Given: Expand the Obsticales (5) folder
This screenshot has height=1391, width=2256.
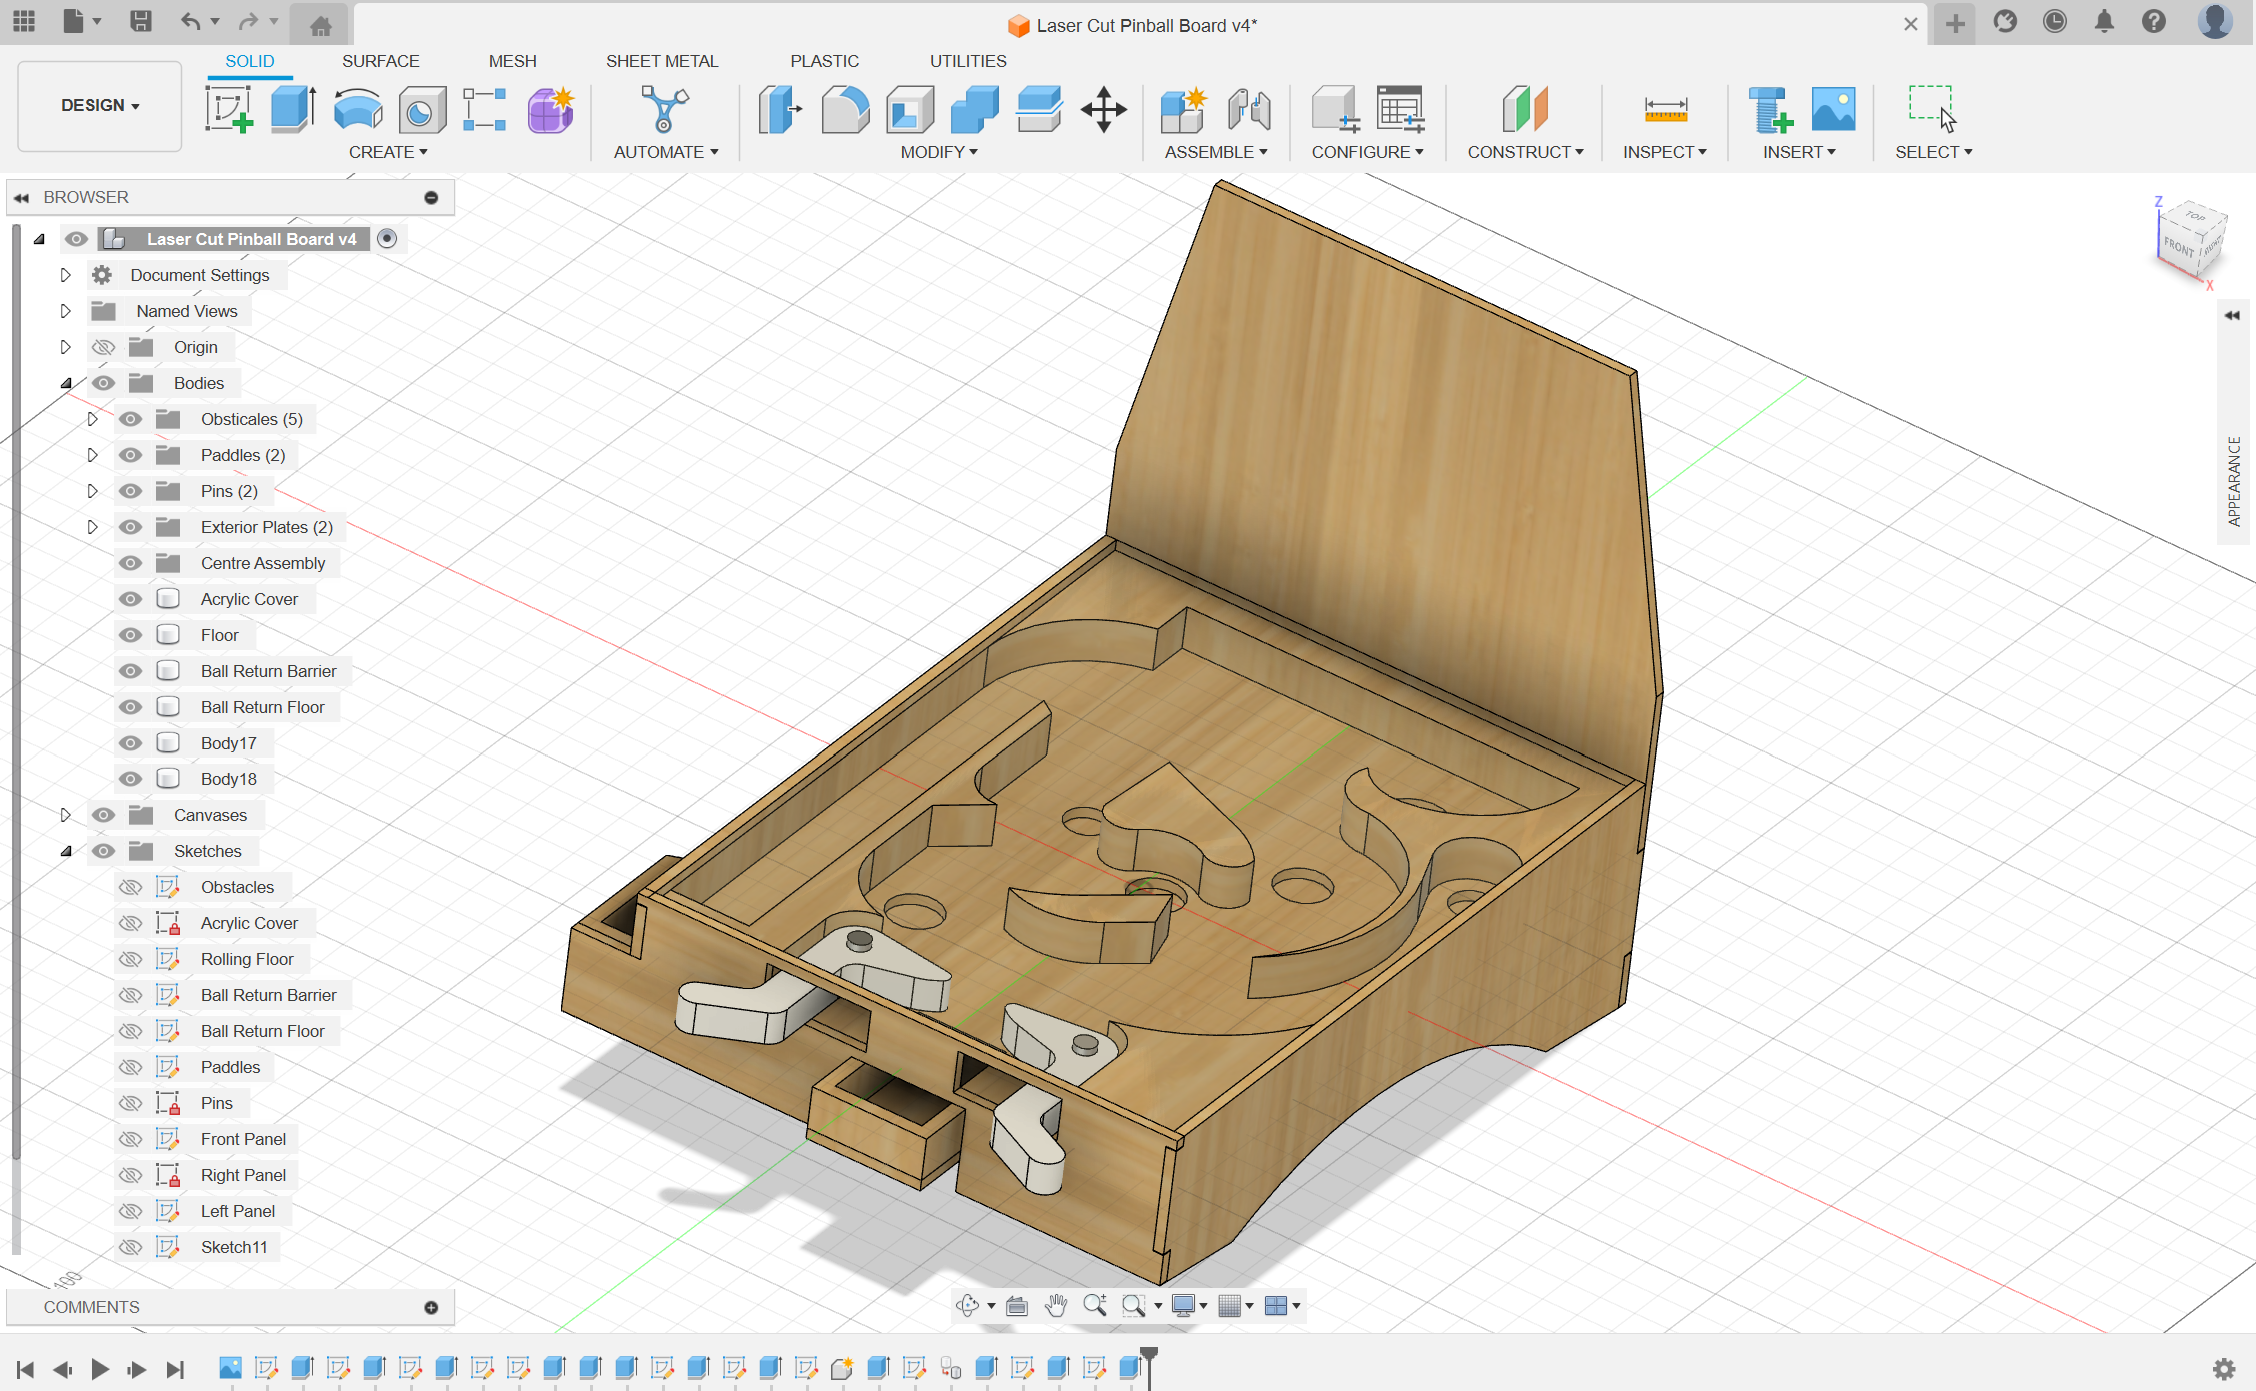Looking at the screenshot, I should pyautogui.click(x=92, y=419).
